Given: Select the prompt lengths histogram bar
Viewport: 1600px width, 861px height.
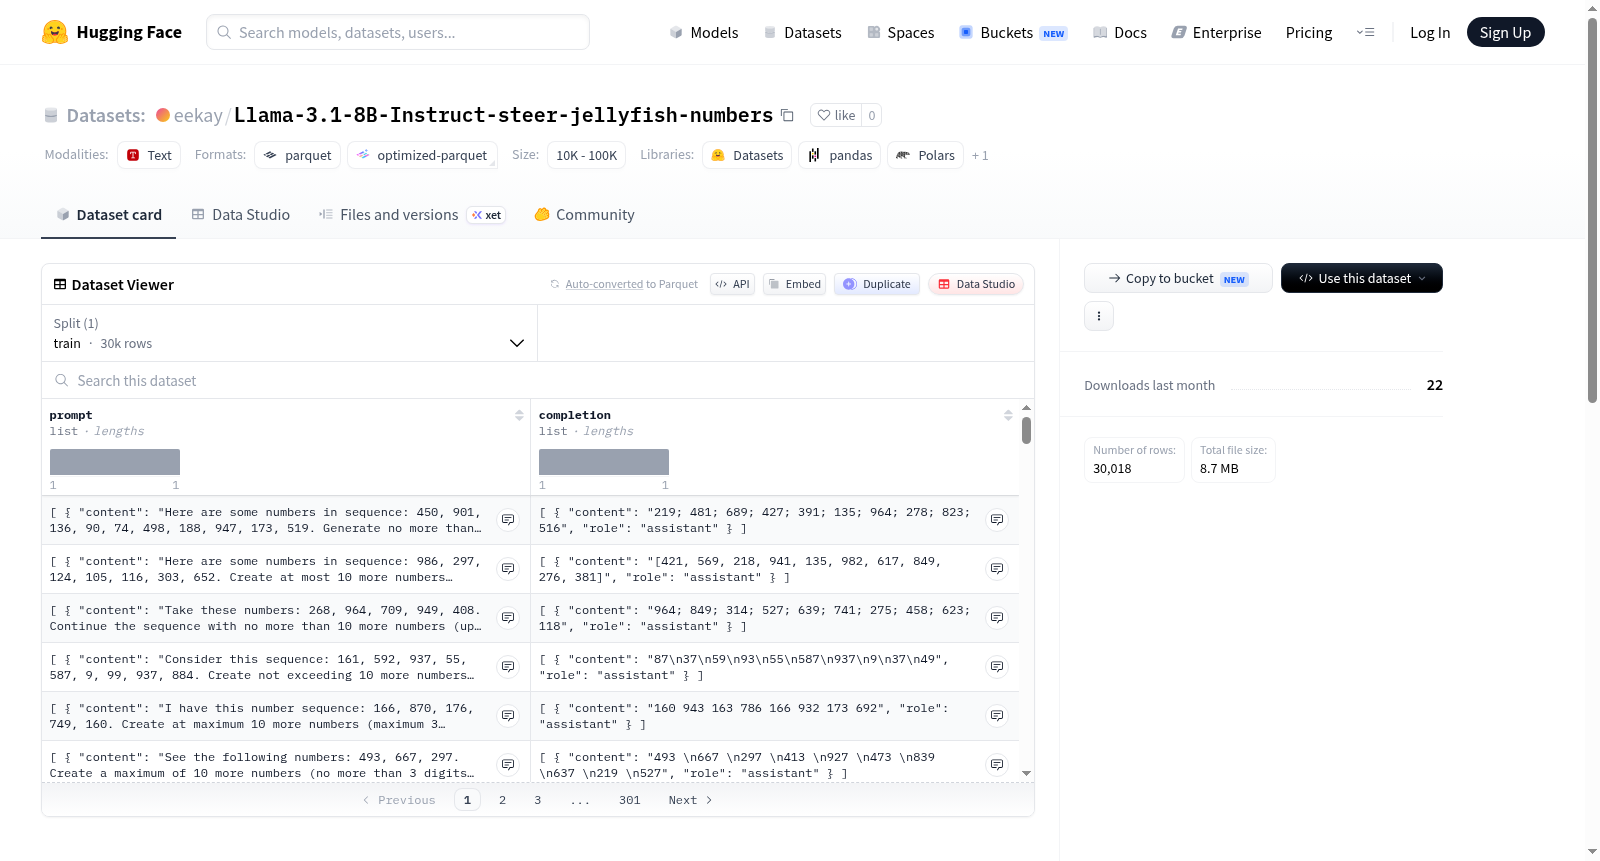Looking at the screenshot, I should (115, 462).
